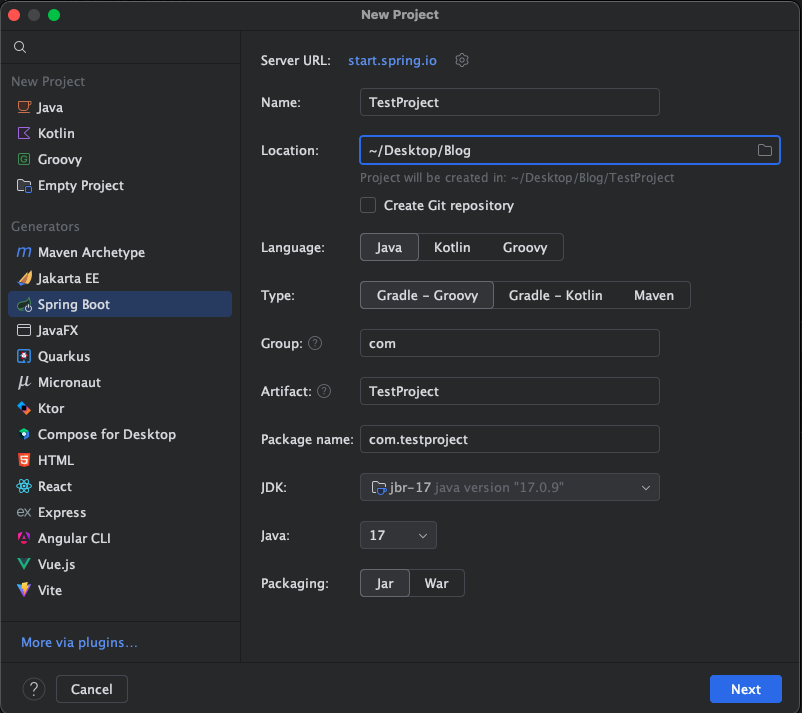Open start.spring.io server link
This screenshot has width=802, height=713.
point(392,60)
